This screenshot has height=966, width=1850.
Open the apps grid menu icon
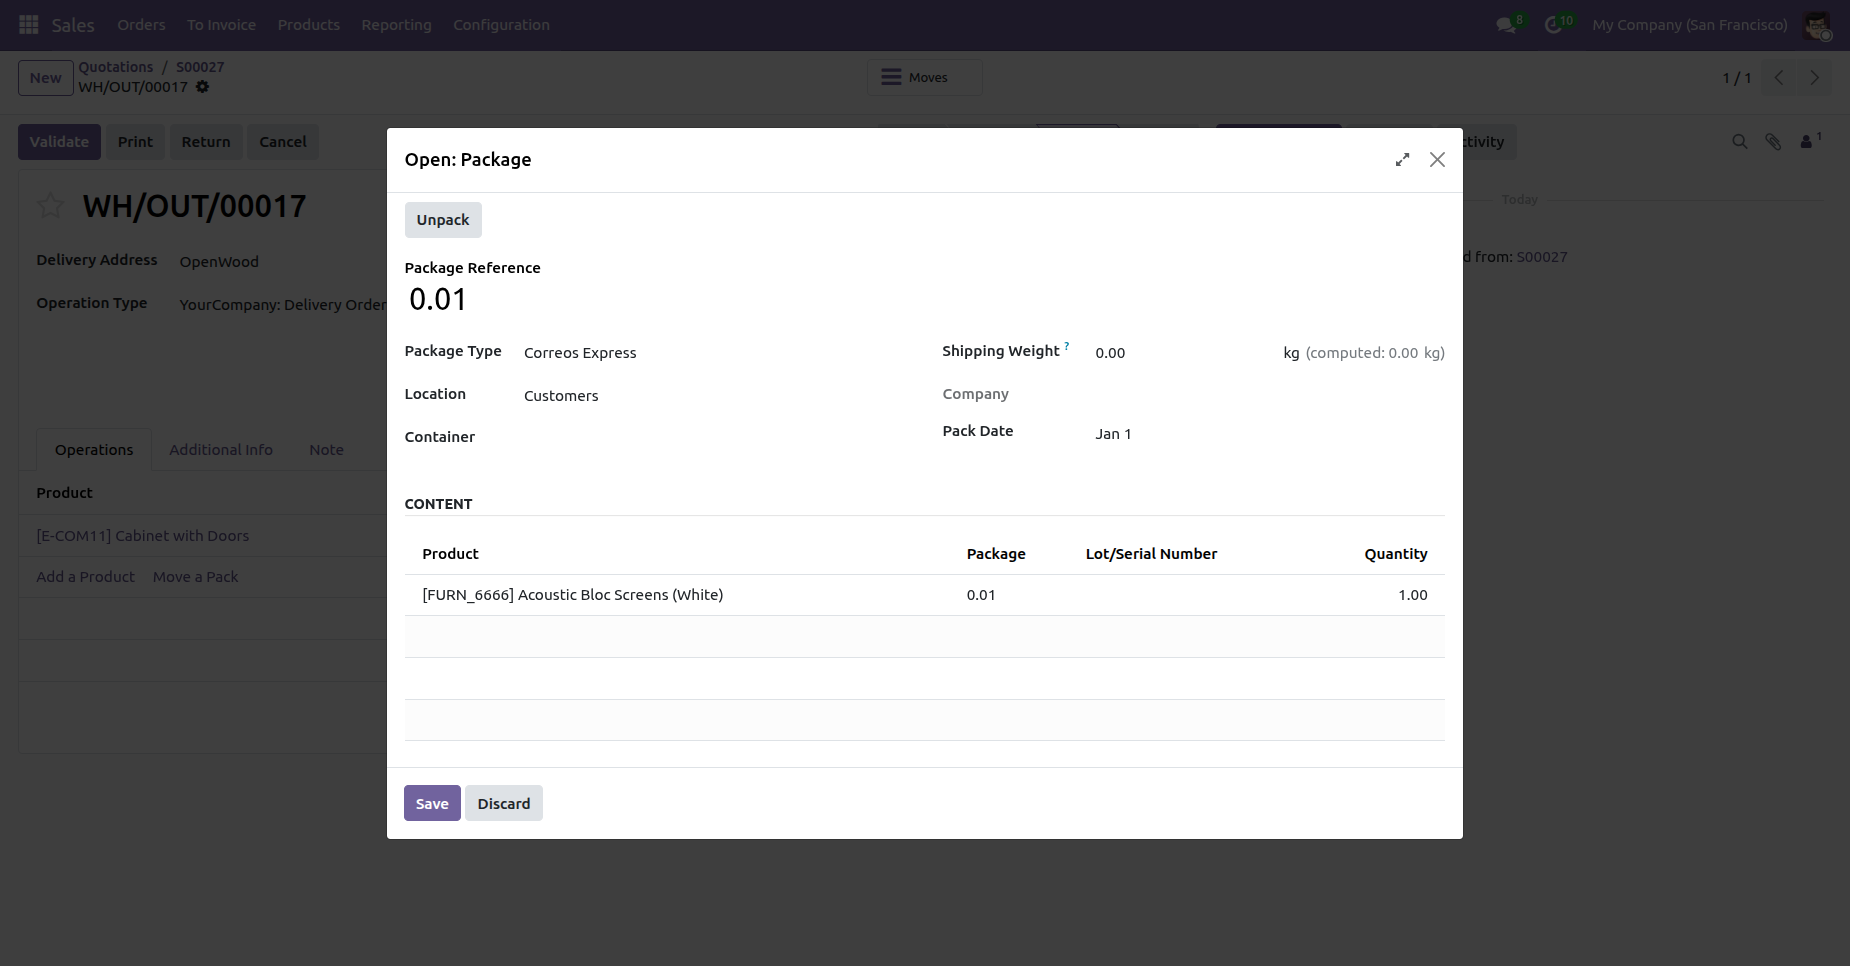coord(29,25)
